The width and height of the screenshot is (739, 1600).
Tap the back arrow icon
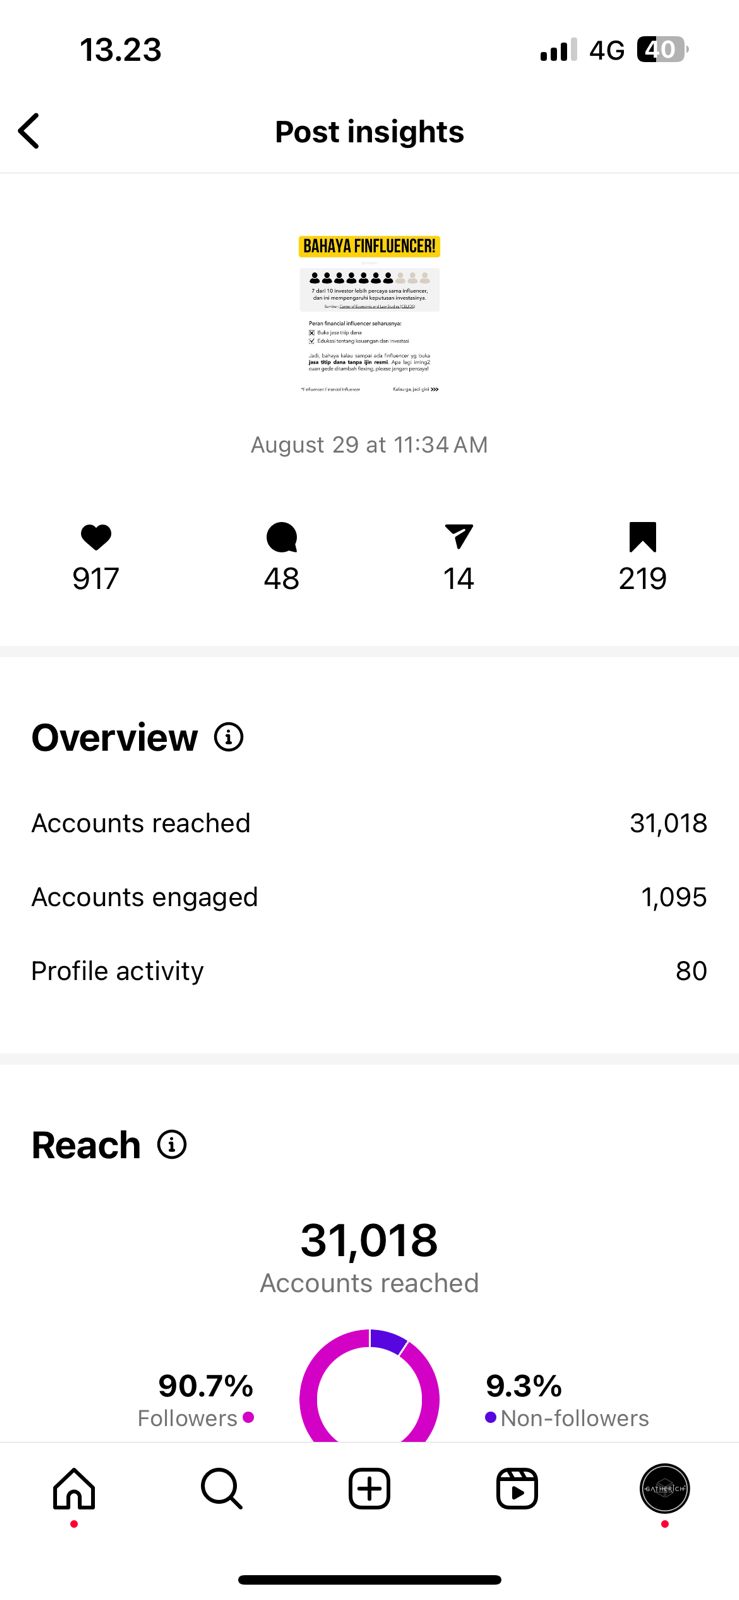tap(29, 131)
